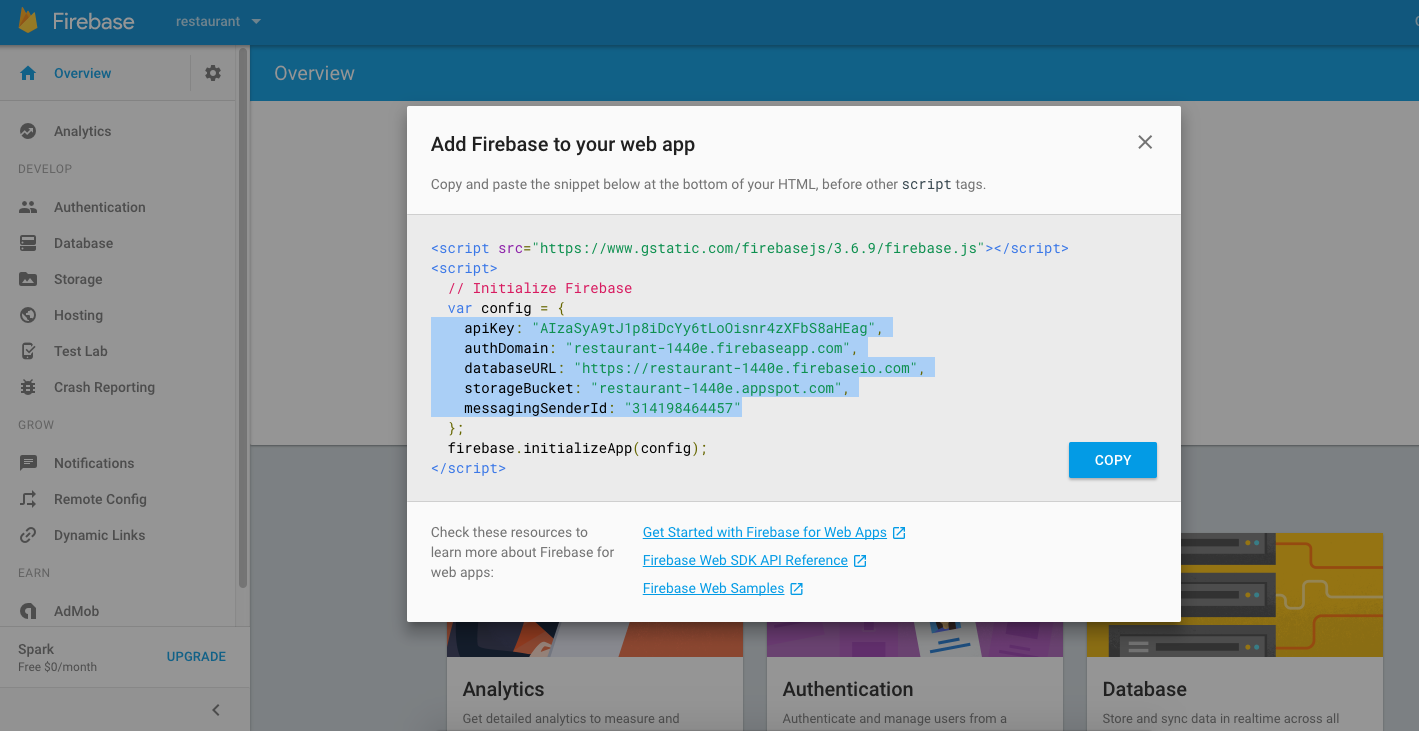Click the Database icon in sidebar
Viewport: 1419px width, 731px height.
pyautogui.click(x=28, y=243)
